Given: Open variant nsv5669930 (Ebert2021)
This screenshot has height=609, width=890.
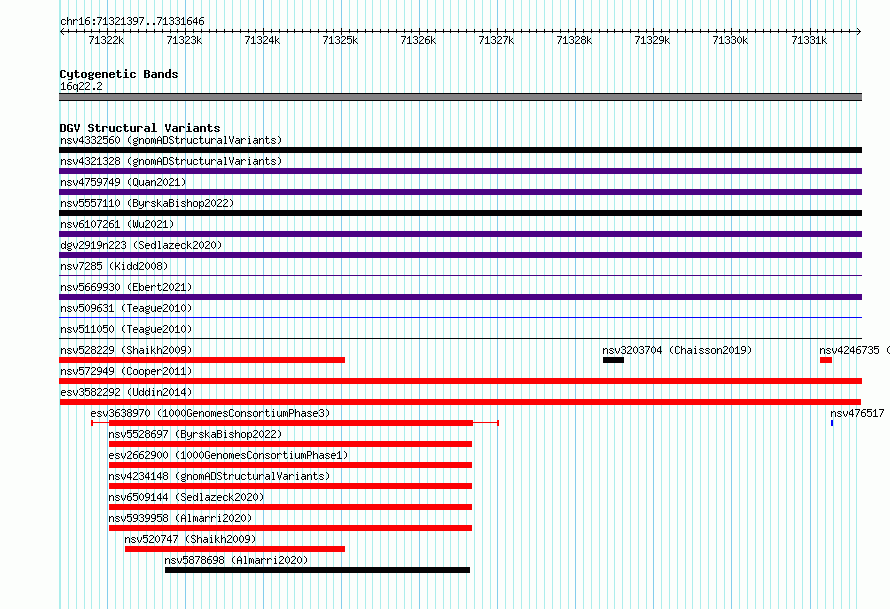Looking at the screenshot, I should pyautogui.click(x=126, y=287).
